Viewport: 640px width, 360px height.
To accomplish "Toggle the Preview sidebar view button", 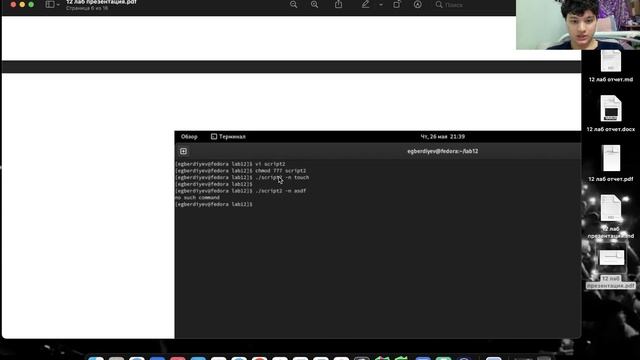I will tap(50, 4).
